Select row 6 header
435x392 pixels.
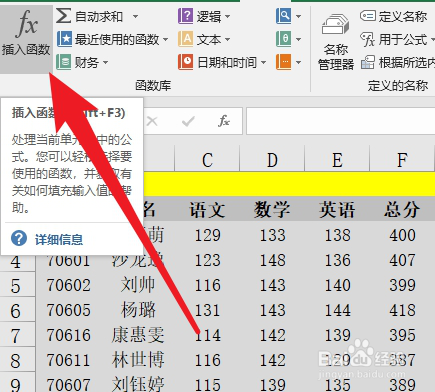pos(17,310)
